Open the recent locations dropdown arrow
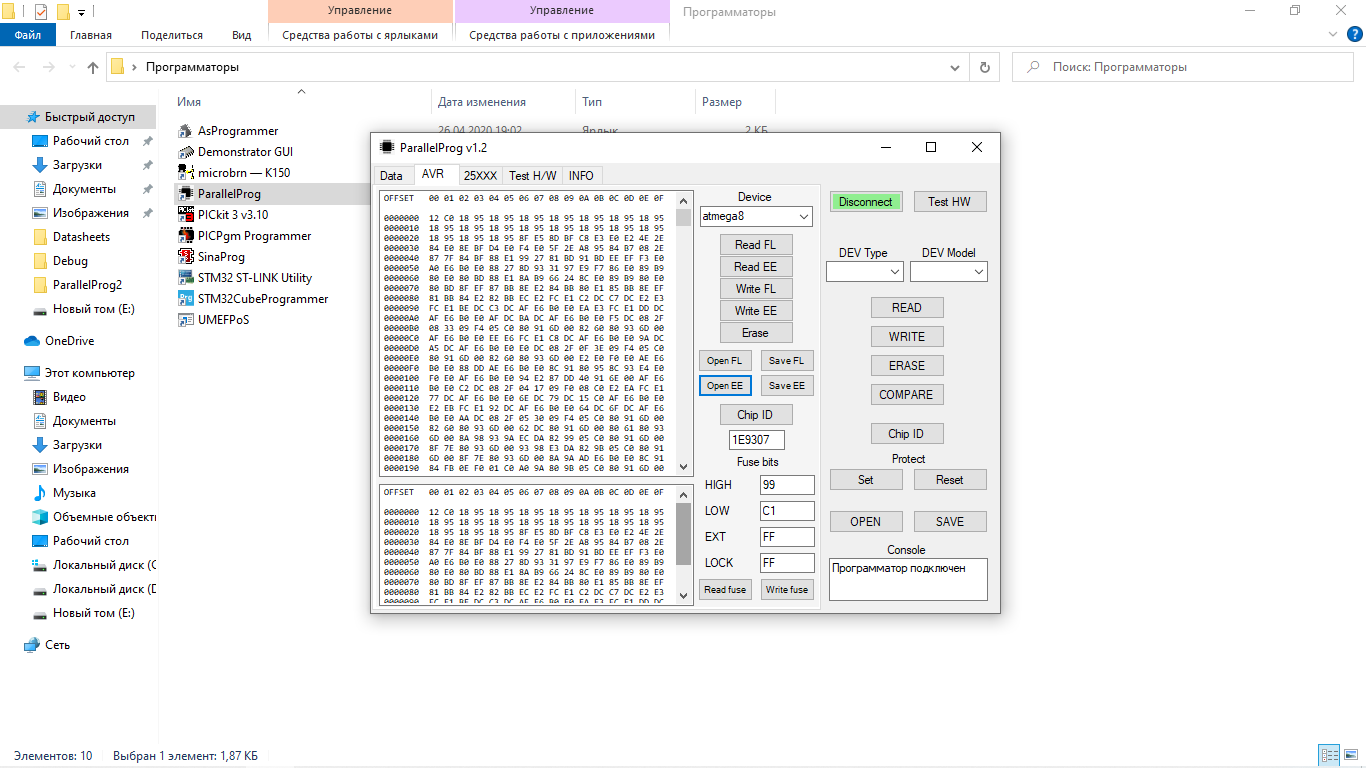This screenshot has width=1366, height=768. [73, 67]
